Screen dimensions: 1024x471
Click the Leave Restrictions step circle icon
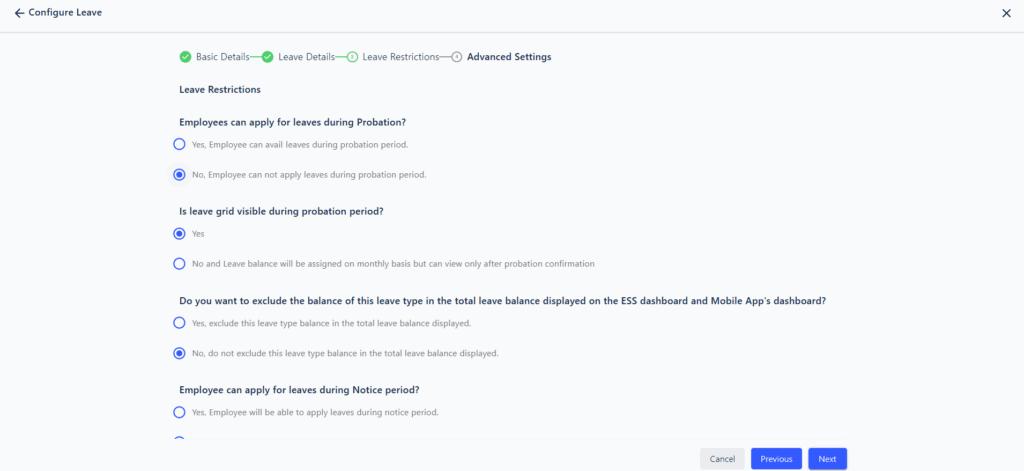tap(352, 57)
